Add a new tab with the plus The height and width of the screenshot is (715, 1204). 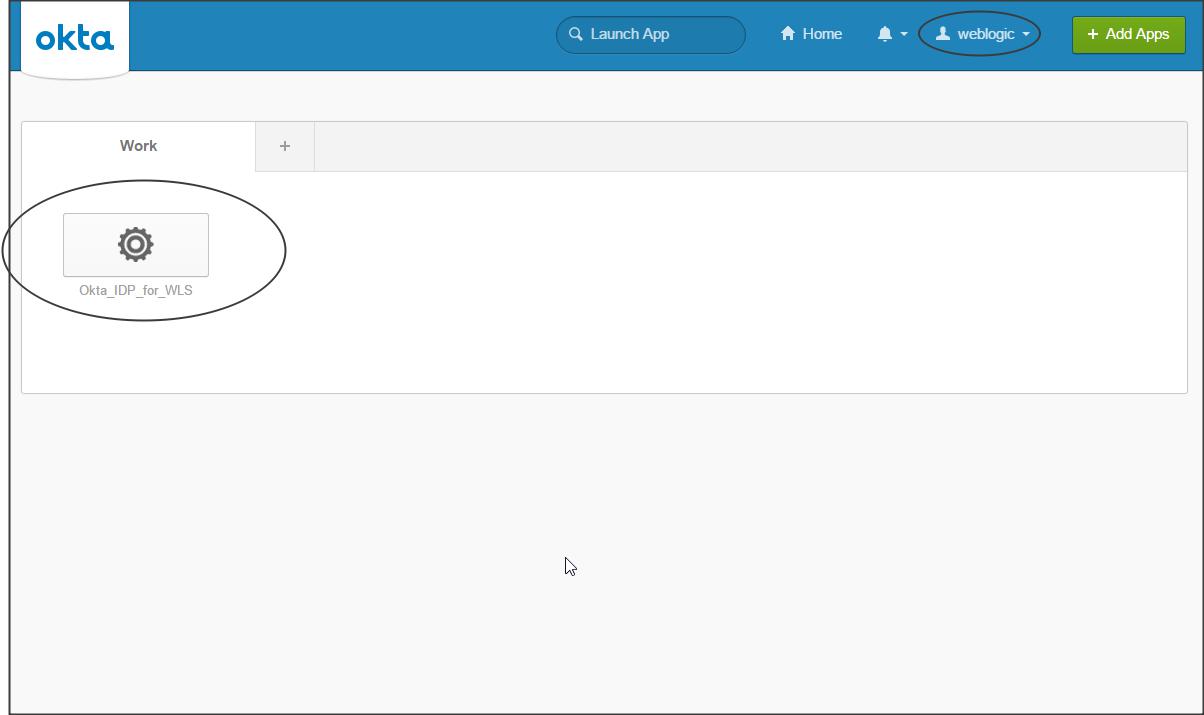(x=285, y=146)
